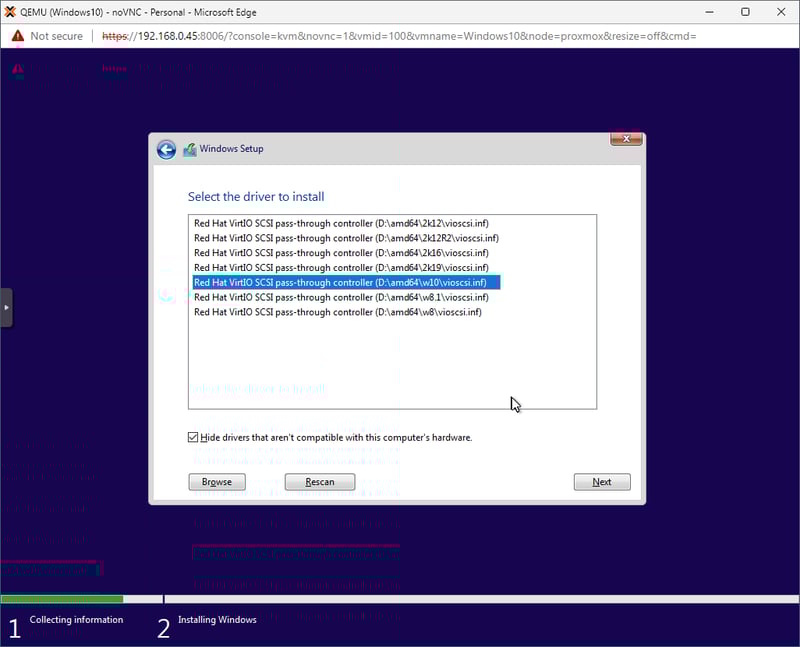Image resolution: width=800 pixels, height=647 pixels.
Task: Uncheck Hide drivers that aren't compatible checkbox
Action: pos(193,437)
